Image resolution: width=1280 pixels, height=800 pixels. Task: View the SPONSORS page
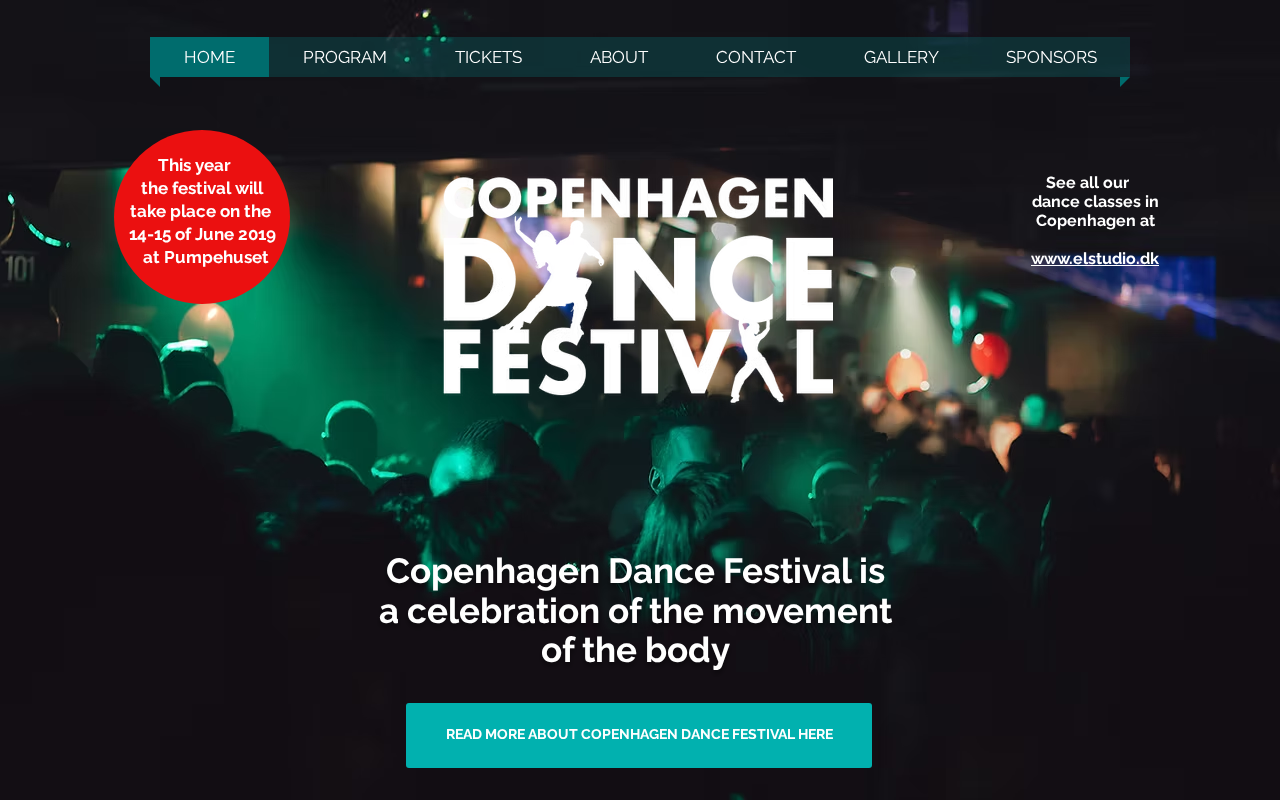click(x=1051, y=57)
